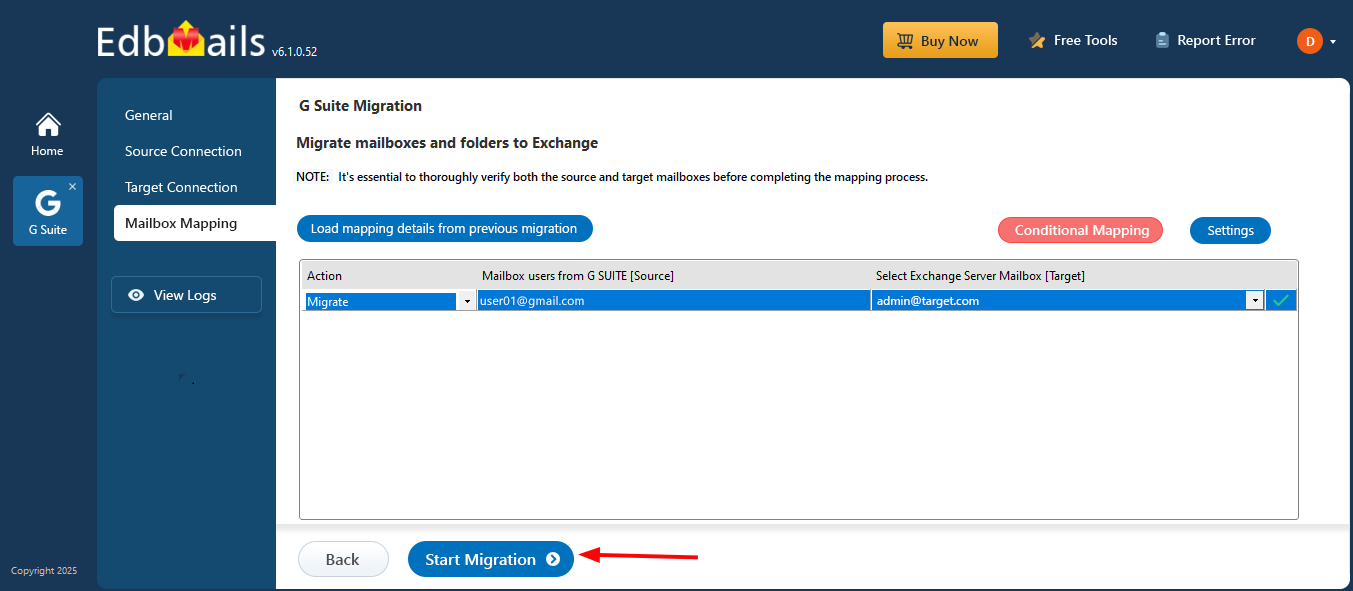Click the Edbmails logo
Screen dimensions: 1353x591
182,41
